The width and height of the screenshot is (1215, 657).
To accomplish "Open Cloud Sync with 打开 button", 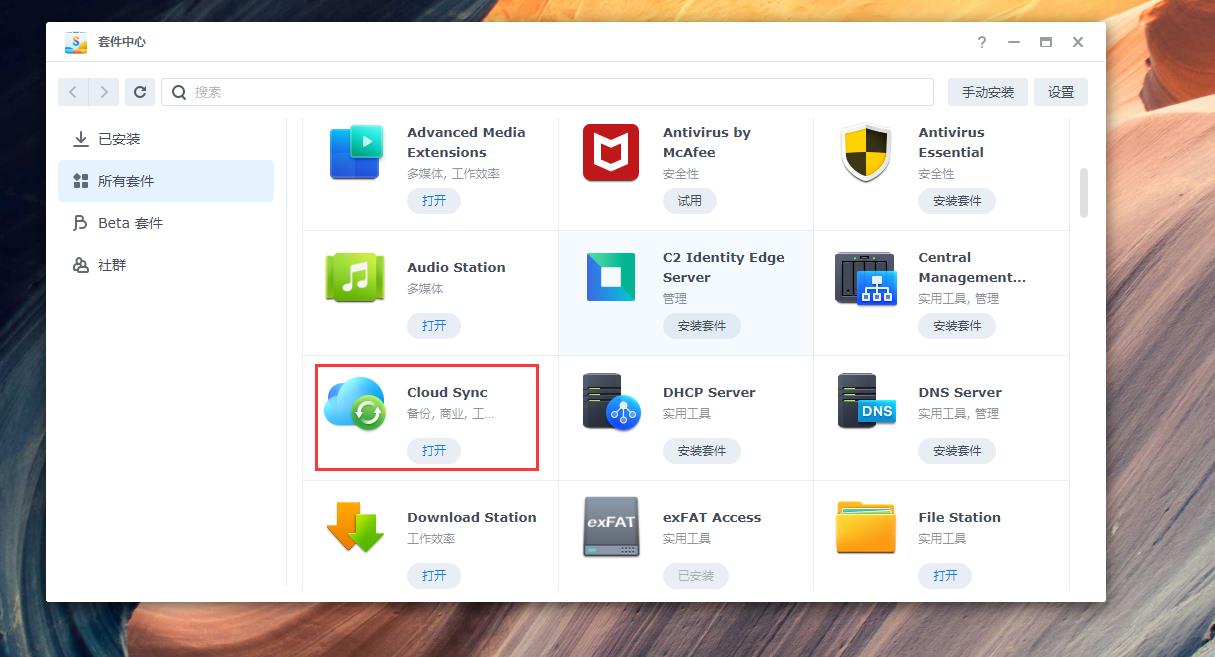I will tap(434, 450).
